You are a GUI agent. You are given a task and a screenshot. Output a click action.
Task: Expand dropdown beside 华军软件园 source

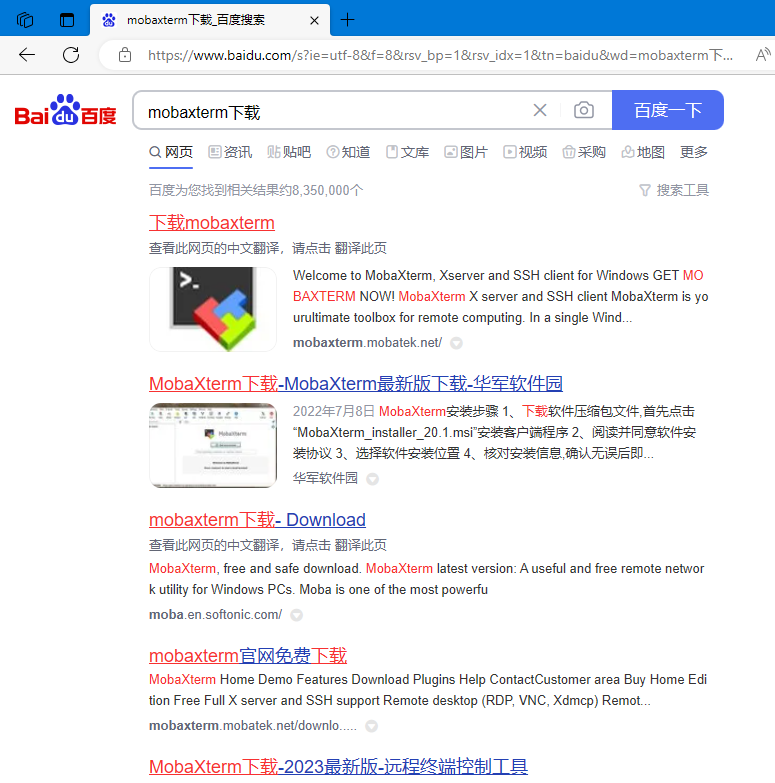(x=373, y=479)
